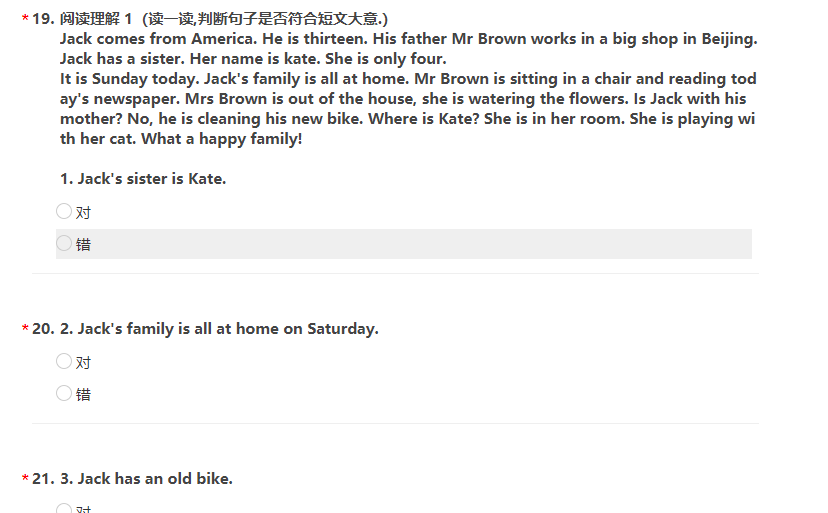
Task: Click passage line "Jack comes from America"
Action: 408,39
